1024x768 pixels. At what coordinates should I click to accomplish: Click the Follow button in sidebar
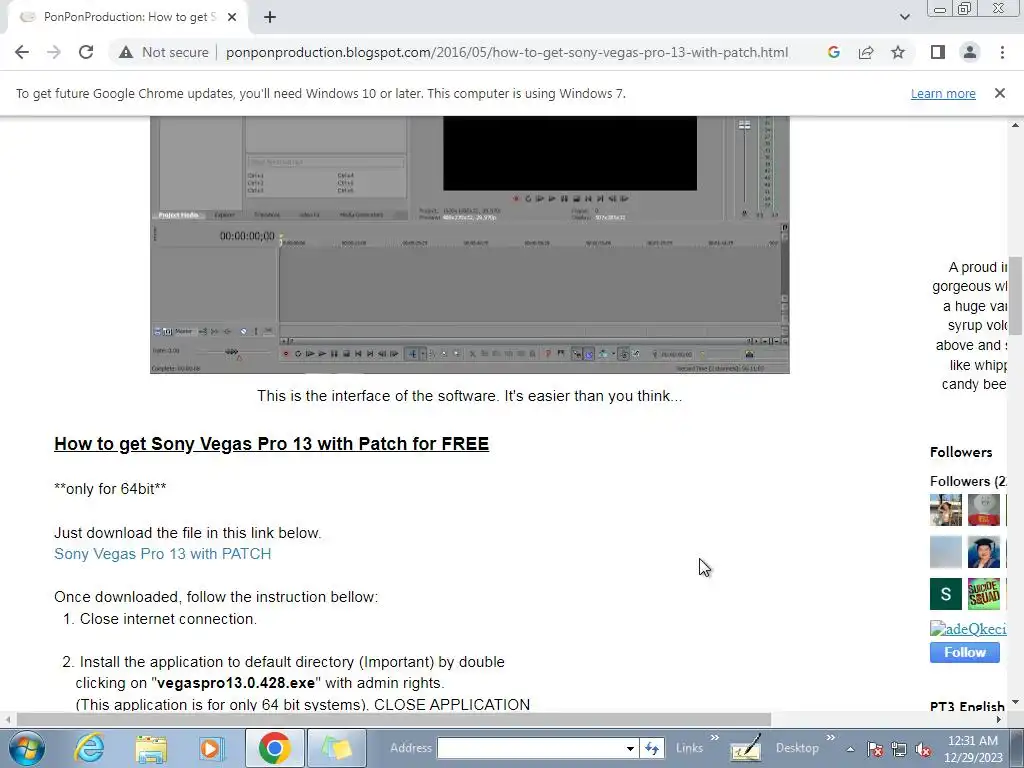coord(965,652)
